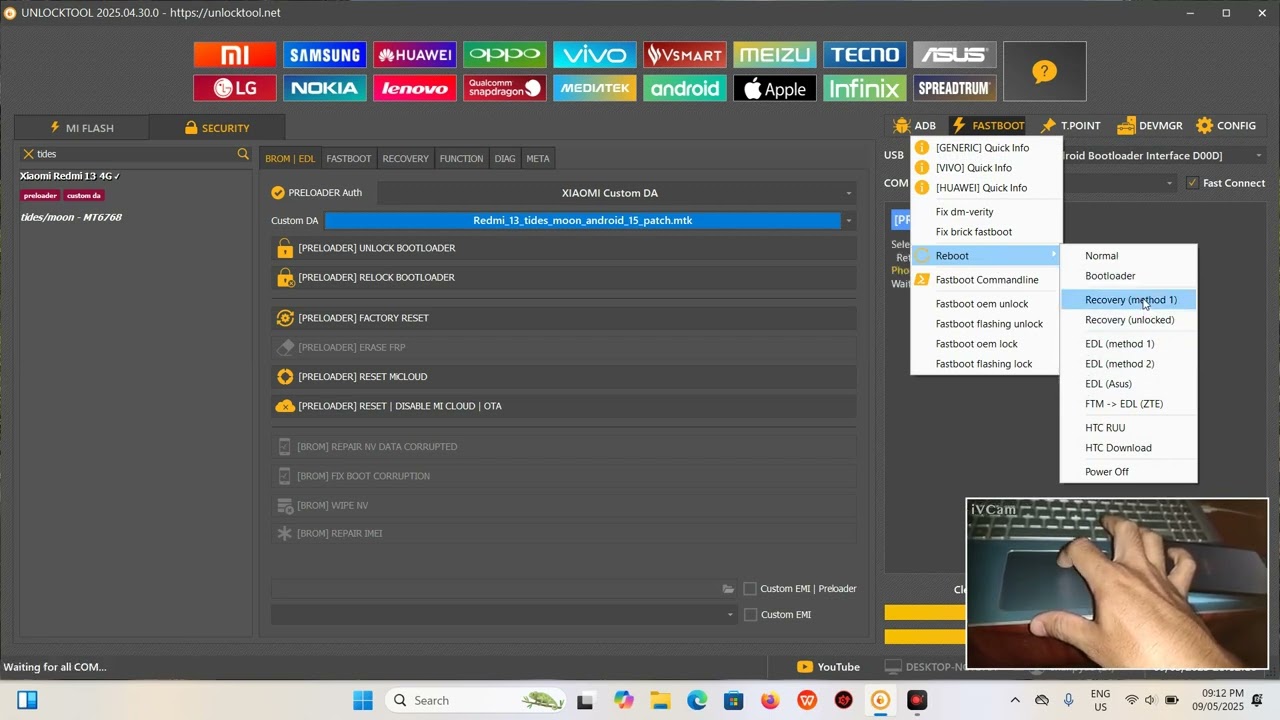Viewport: 1280px width, 720px height.
Task: Switch to the MI FLASH tab
Action: 82,127
